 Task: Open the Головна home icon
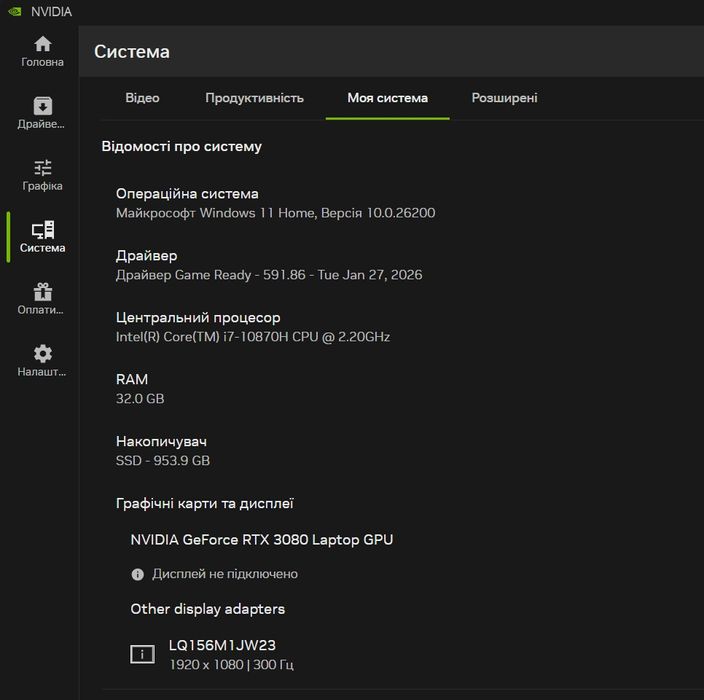[42, 44]
